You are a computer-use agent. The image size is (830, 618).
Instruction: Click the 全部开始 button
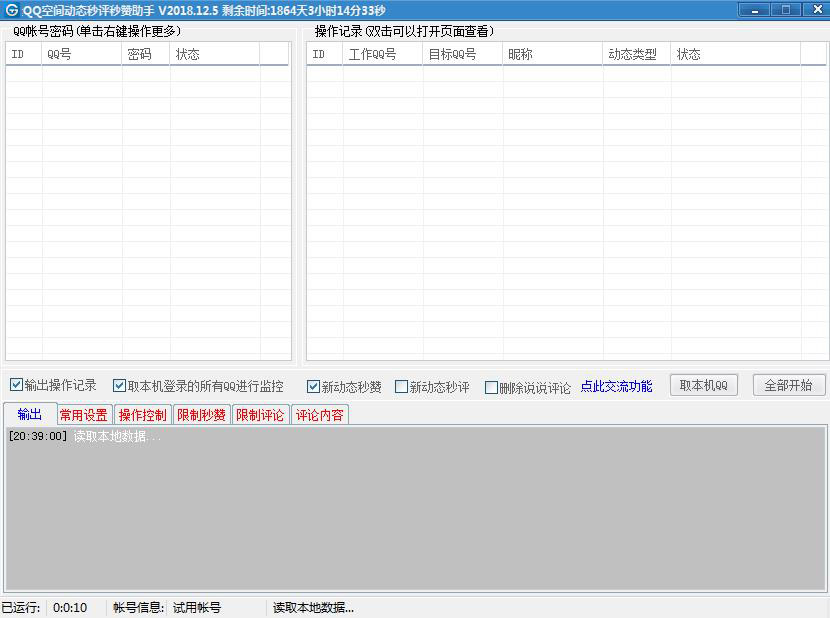pos(788,386)
